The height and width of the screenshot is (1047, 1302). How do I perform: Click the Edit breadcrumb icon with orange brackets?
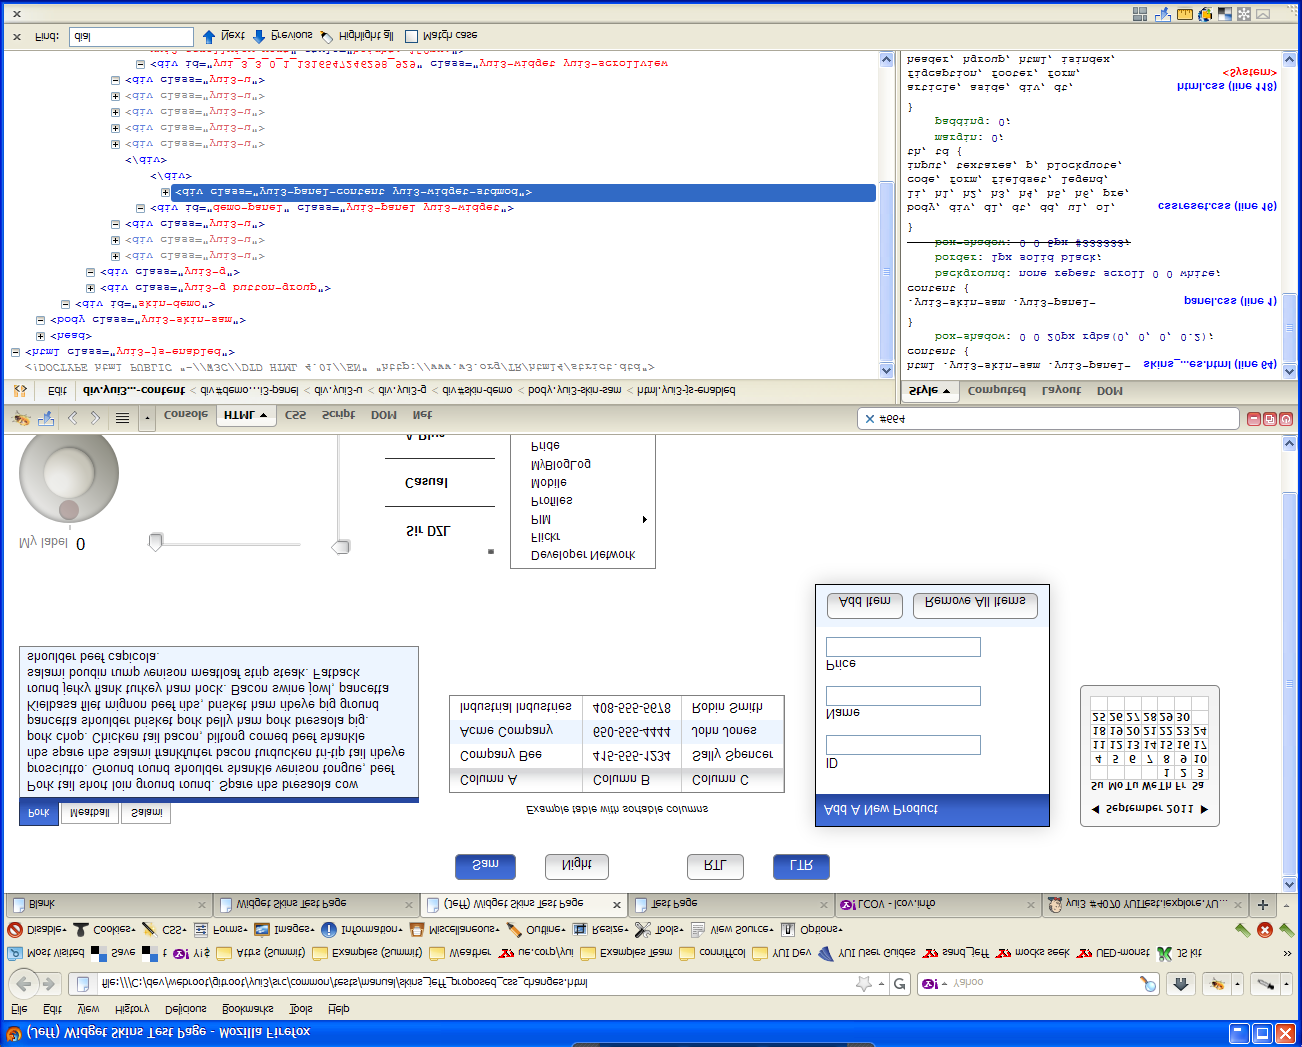(x=20, y=390)
